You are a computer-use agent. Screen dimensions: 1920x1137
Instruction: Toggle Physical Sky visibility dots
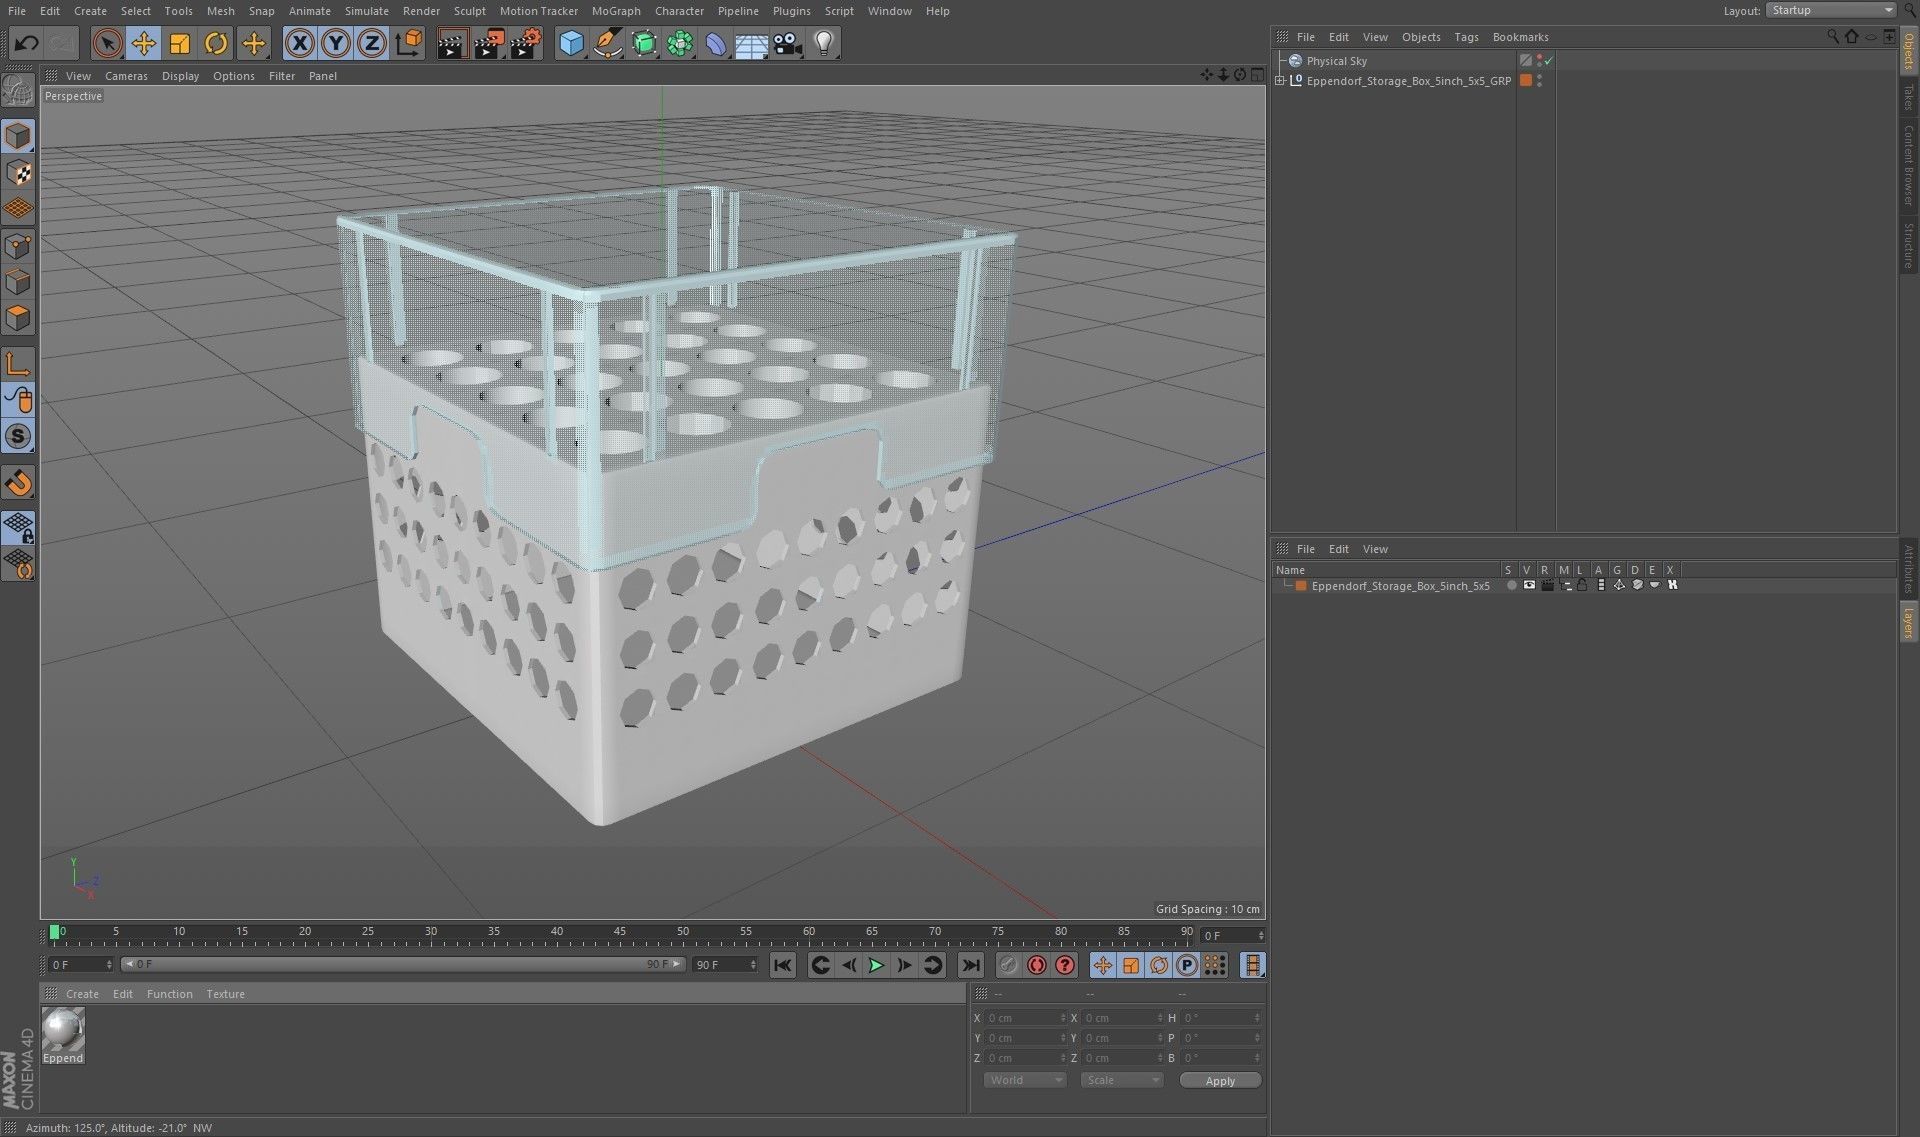click(1539, 61)
